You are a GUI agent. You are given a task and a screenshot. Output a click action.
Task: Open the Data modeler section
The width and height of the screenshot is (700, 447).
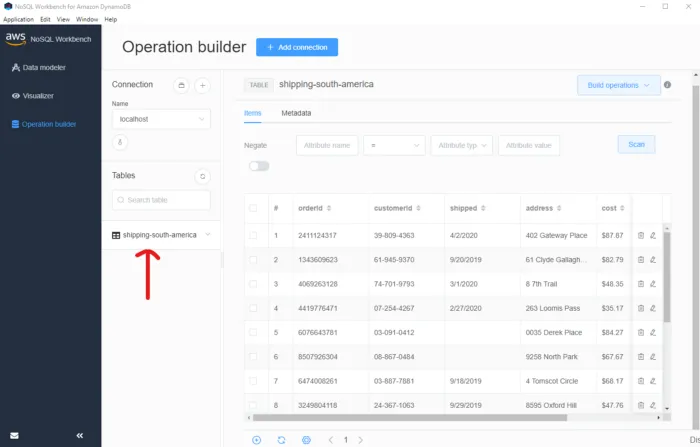point(39,67)
